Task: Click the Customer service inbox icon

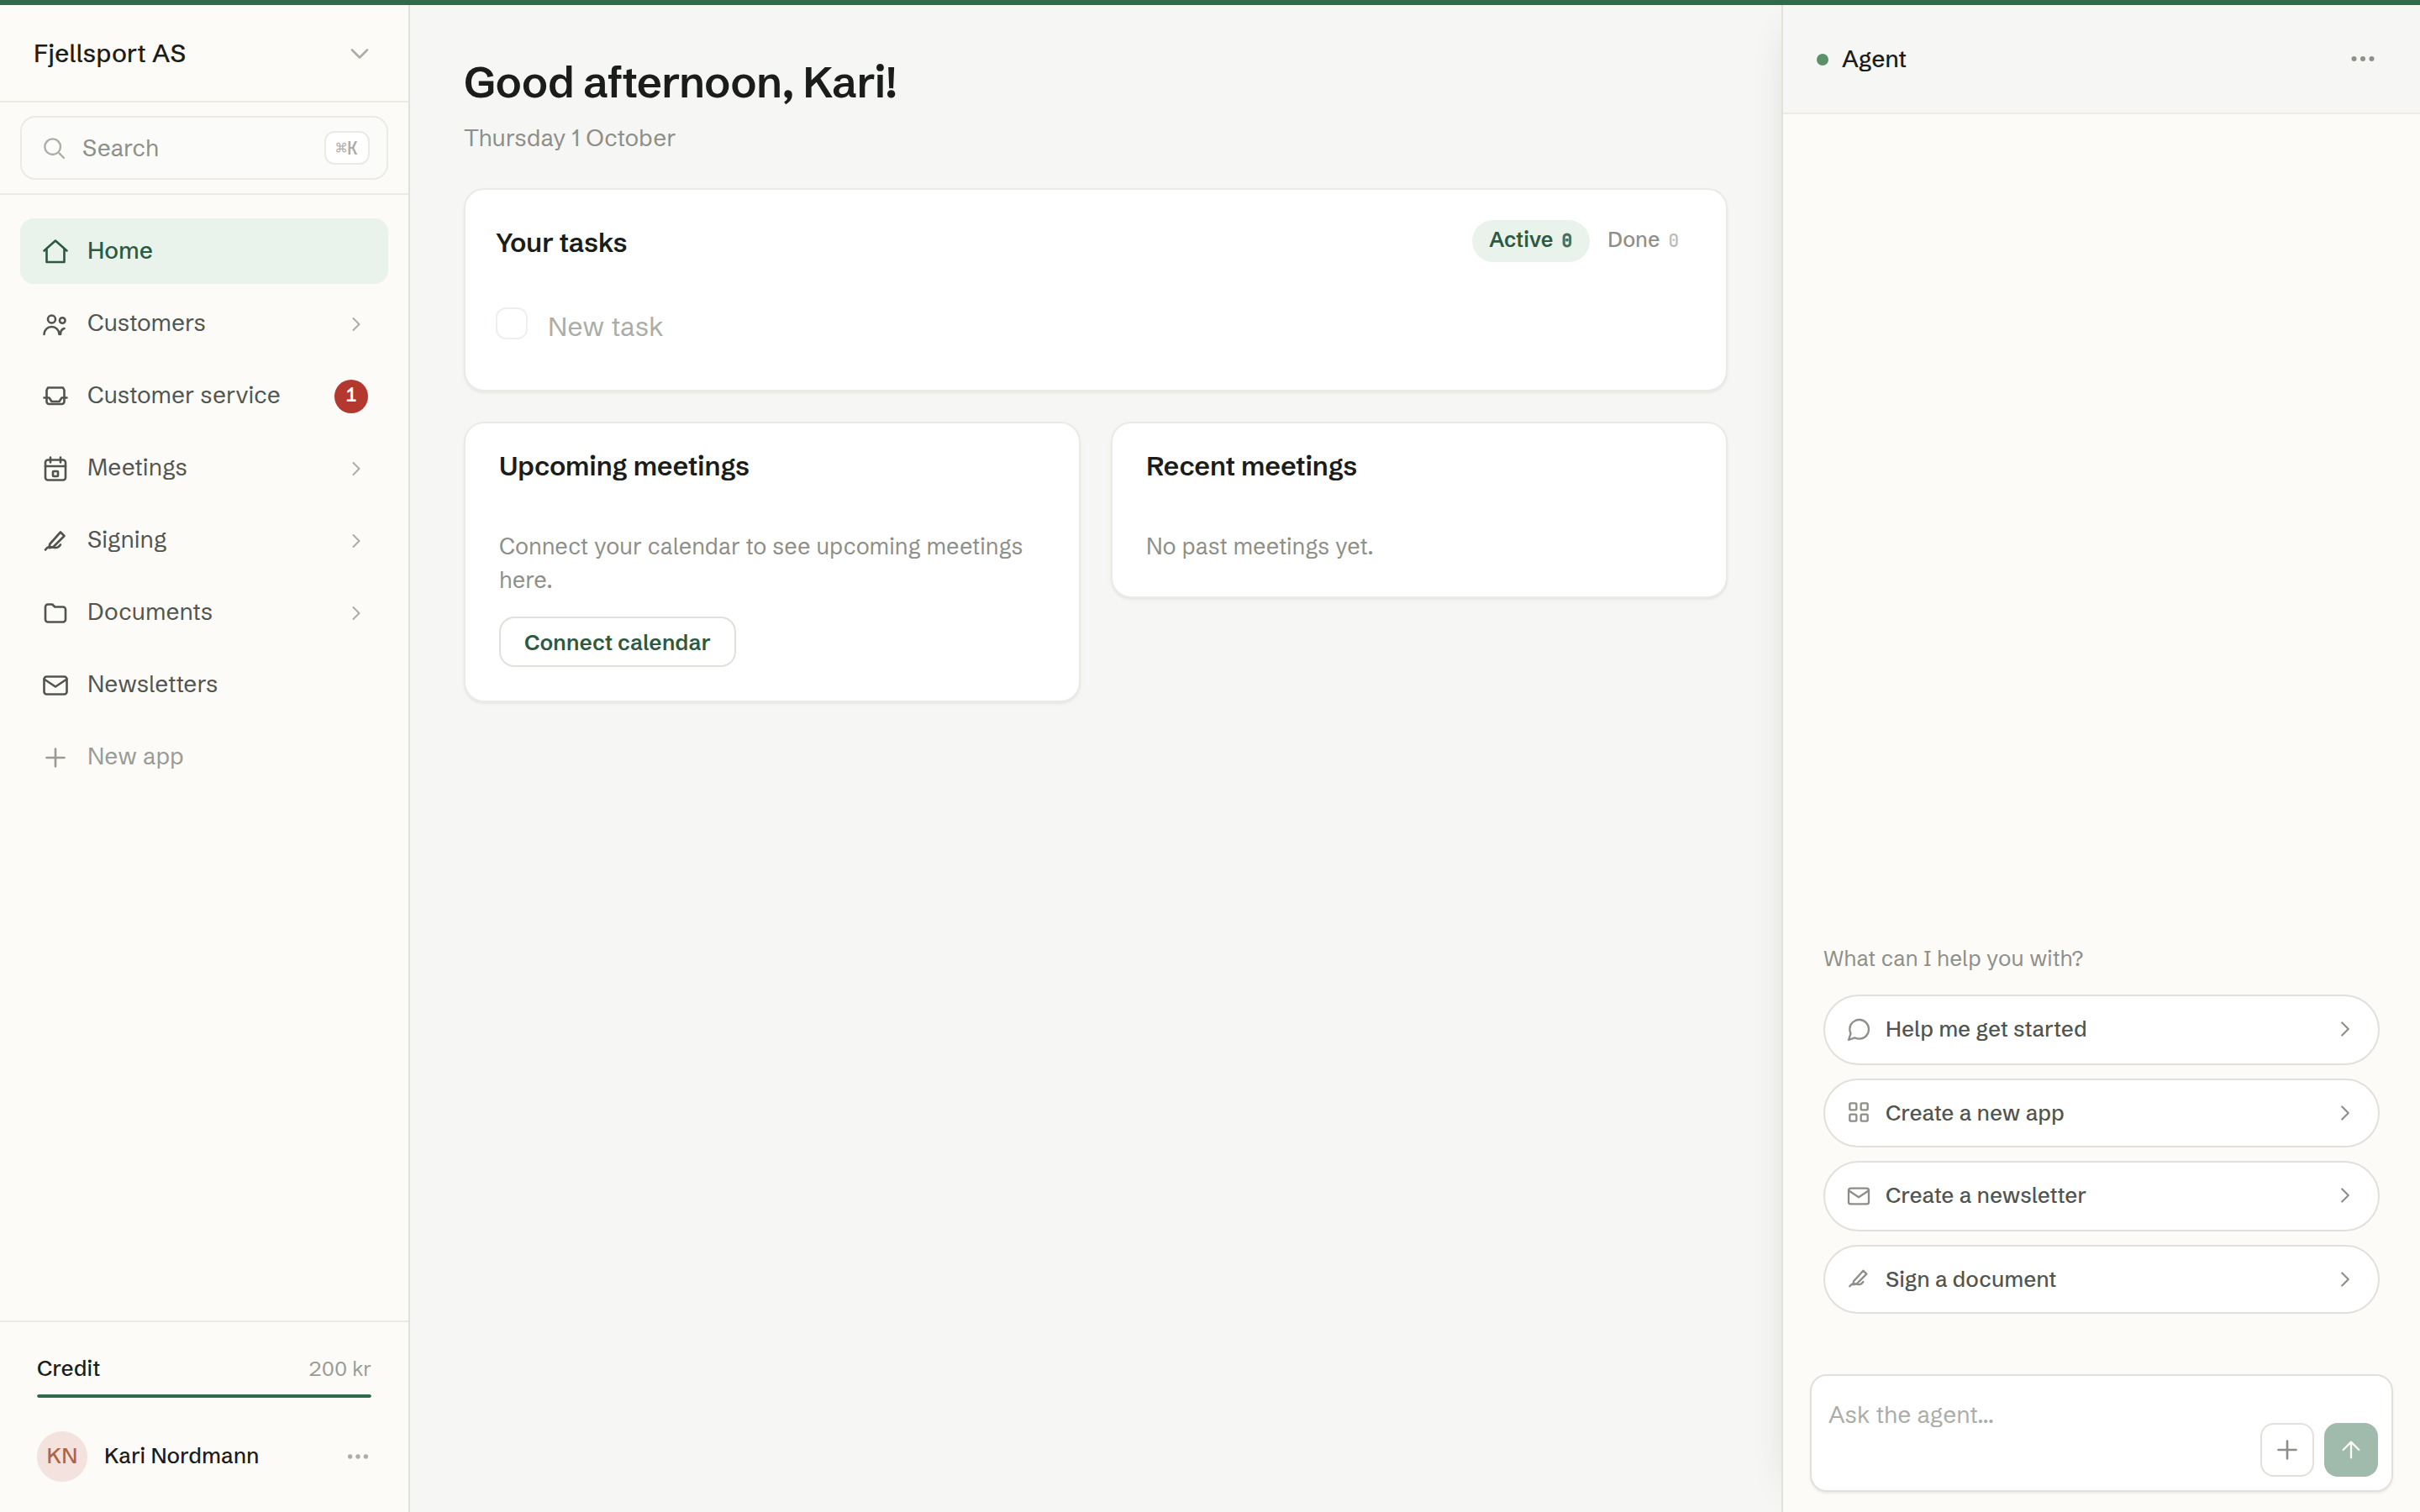Action: click(x=56, y=396)
